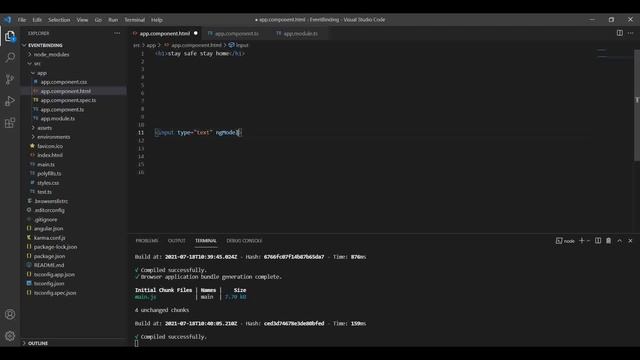640x360 pixels.
Task: Open Explorer more actions ellipsis
Action: point(117,33)
